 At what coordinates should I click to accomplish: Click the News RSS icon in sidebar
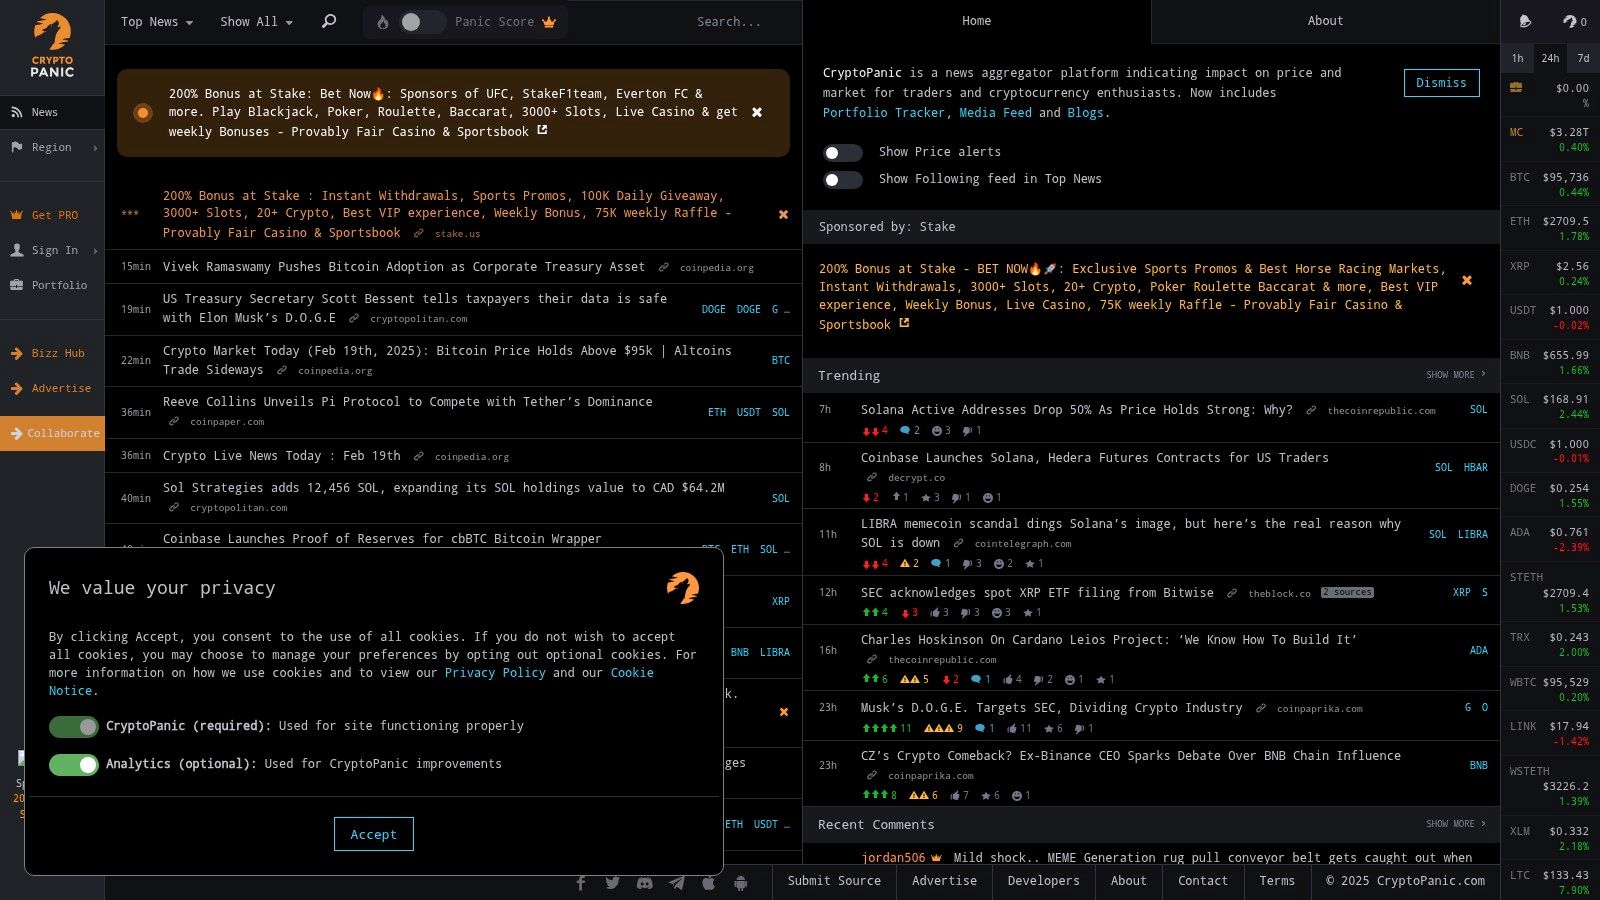(17, 112)
